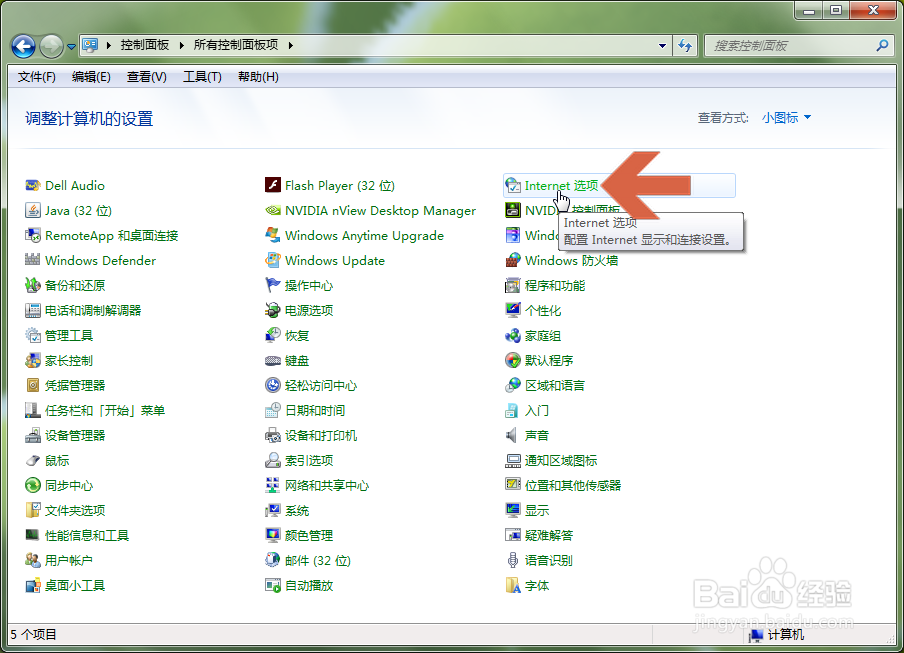Expand the address bar history dropdown

[x=662, y=45]
